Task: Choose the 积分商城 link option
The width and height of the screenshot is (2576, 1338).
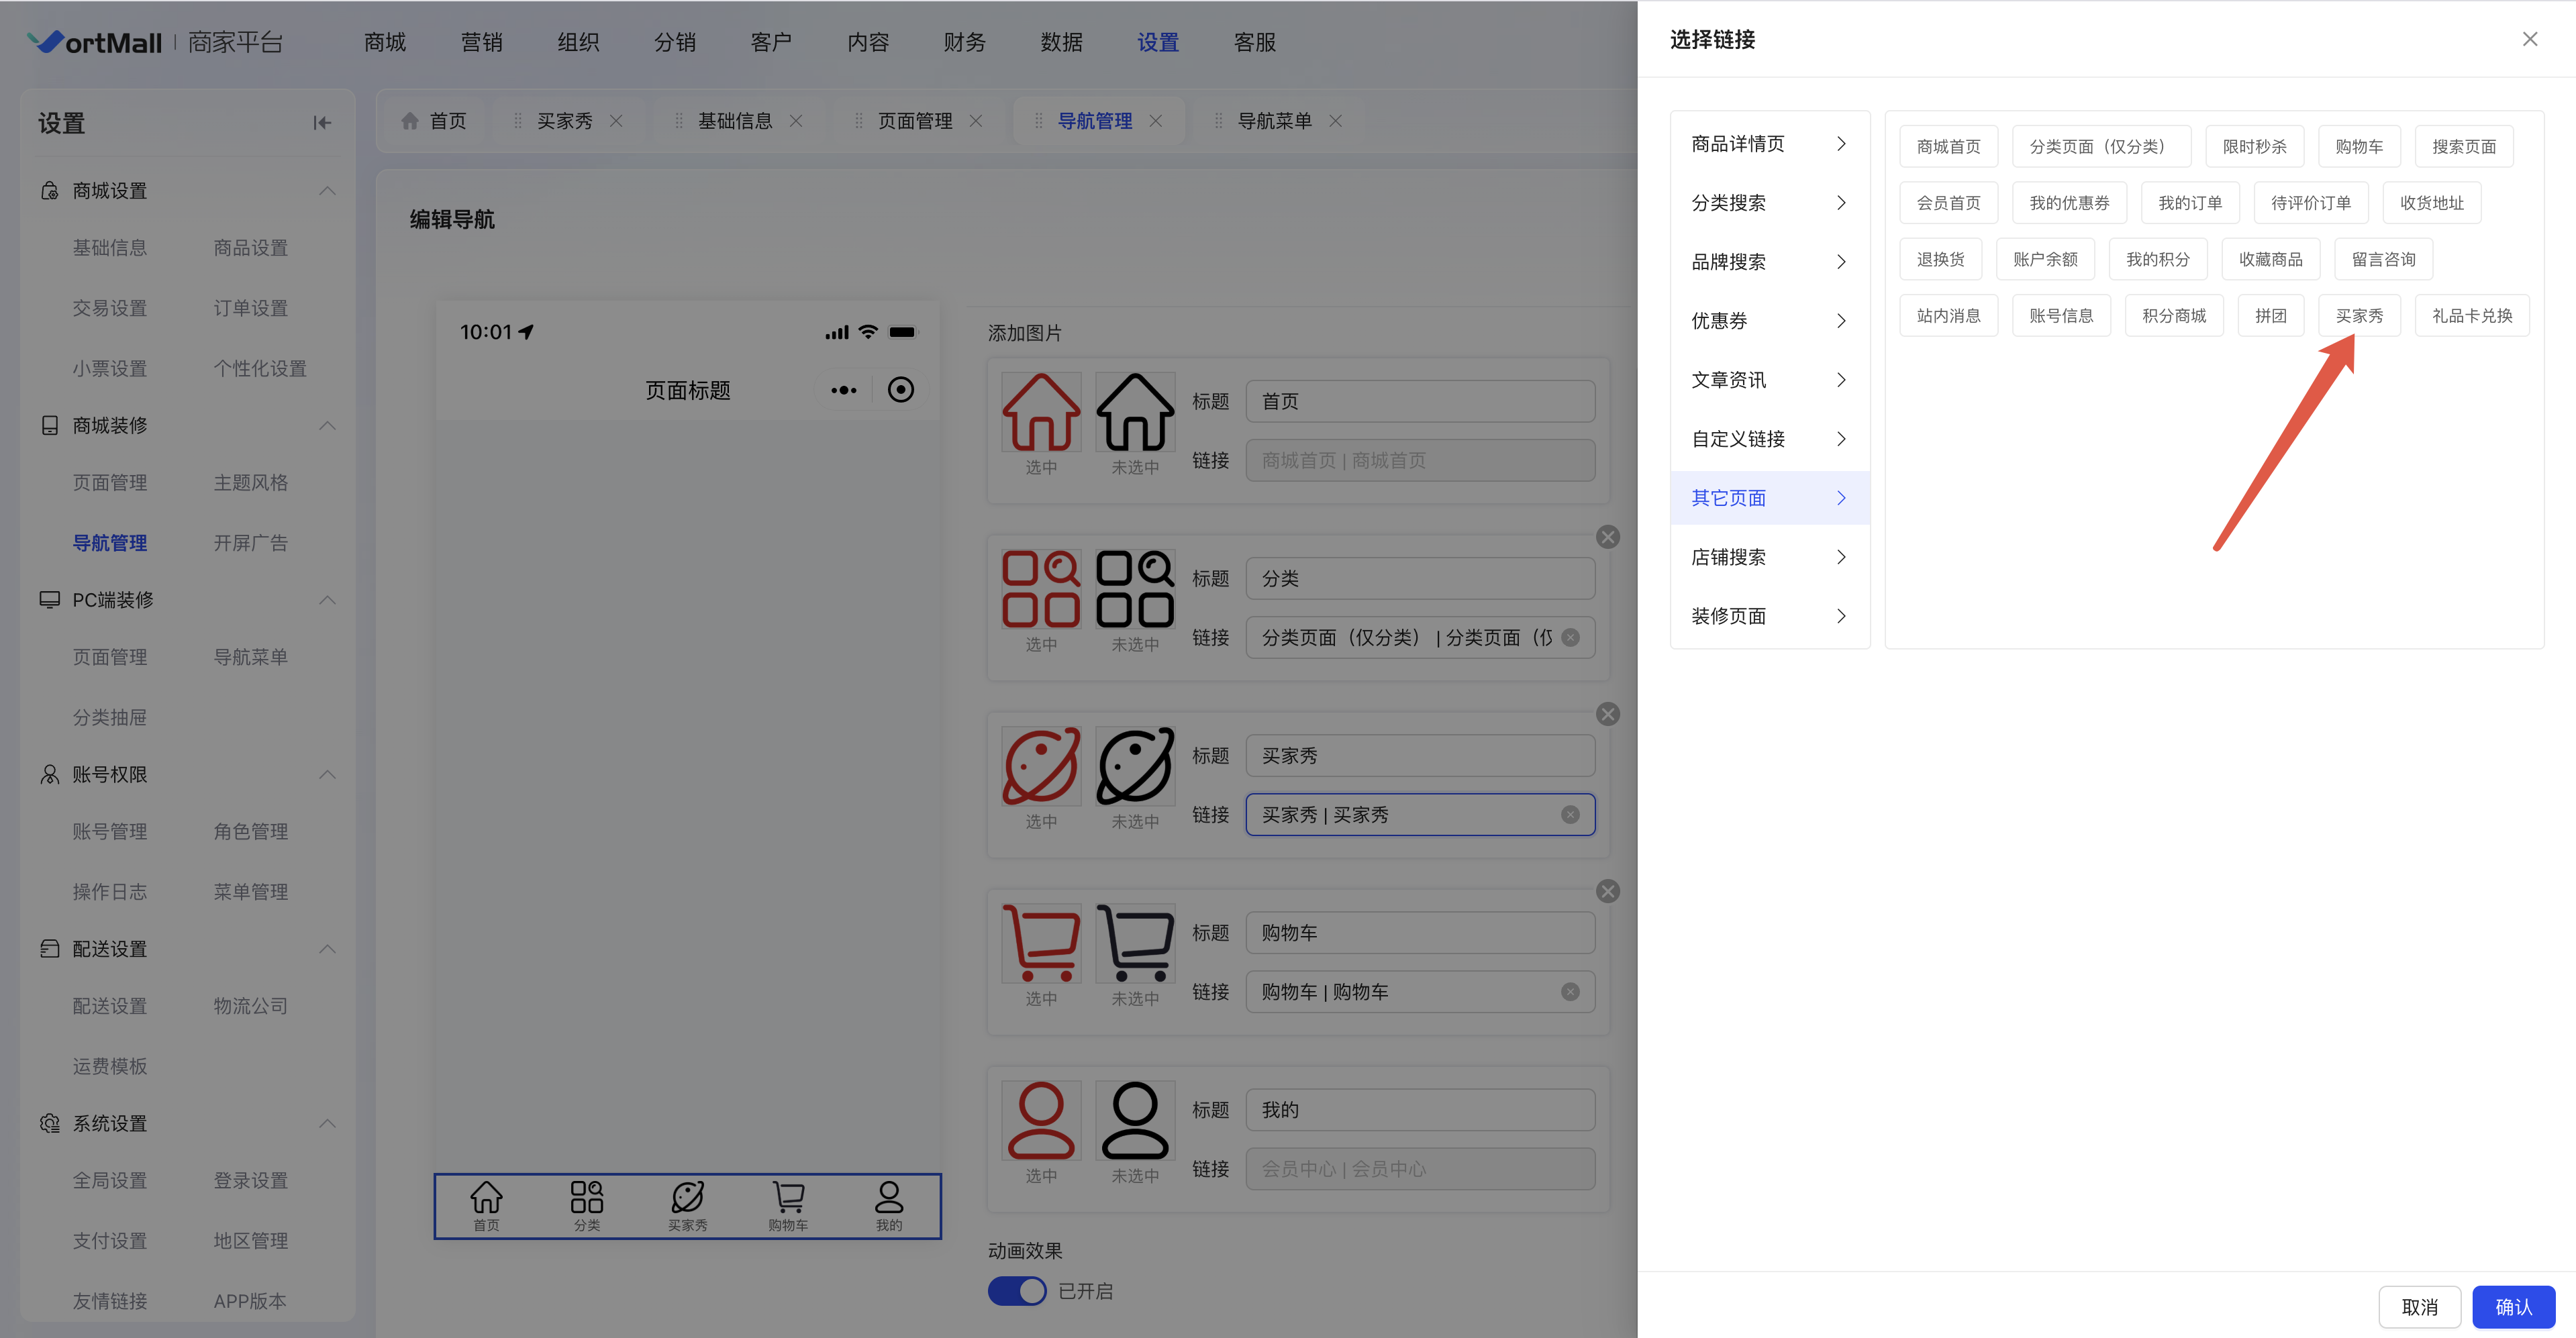Action: click(x=2173, y=316)
